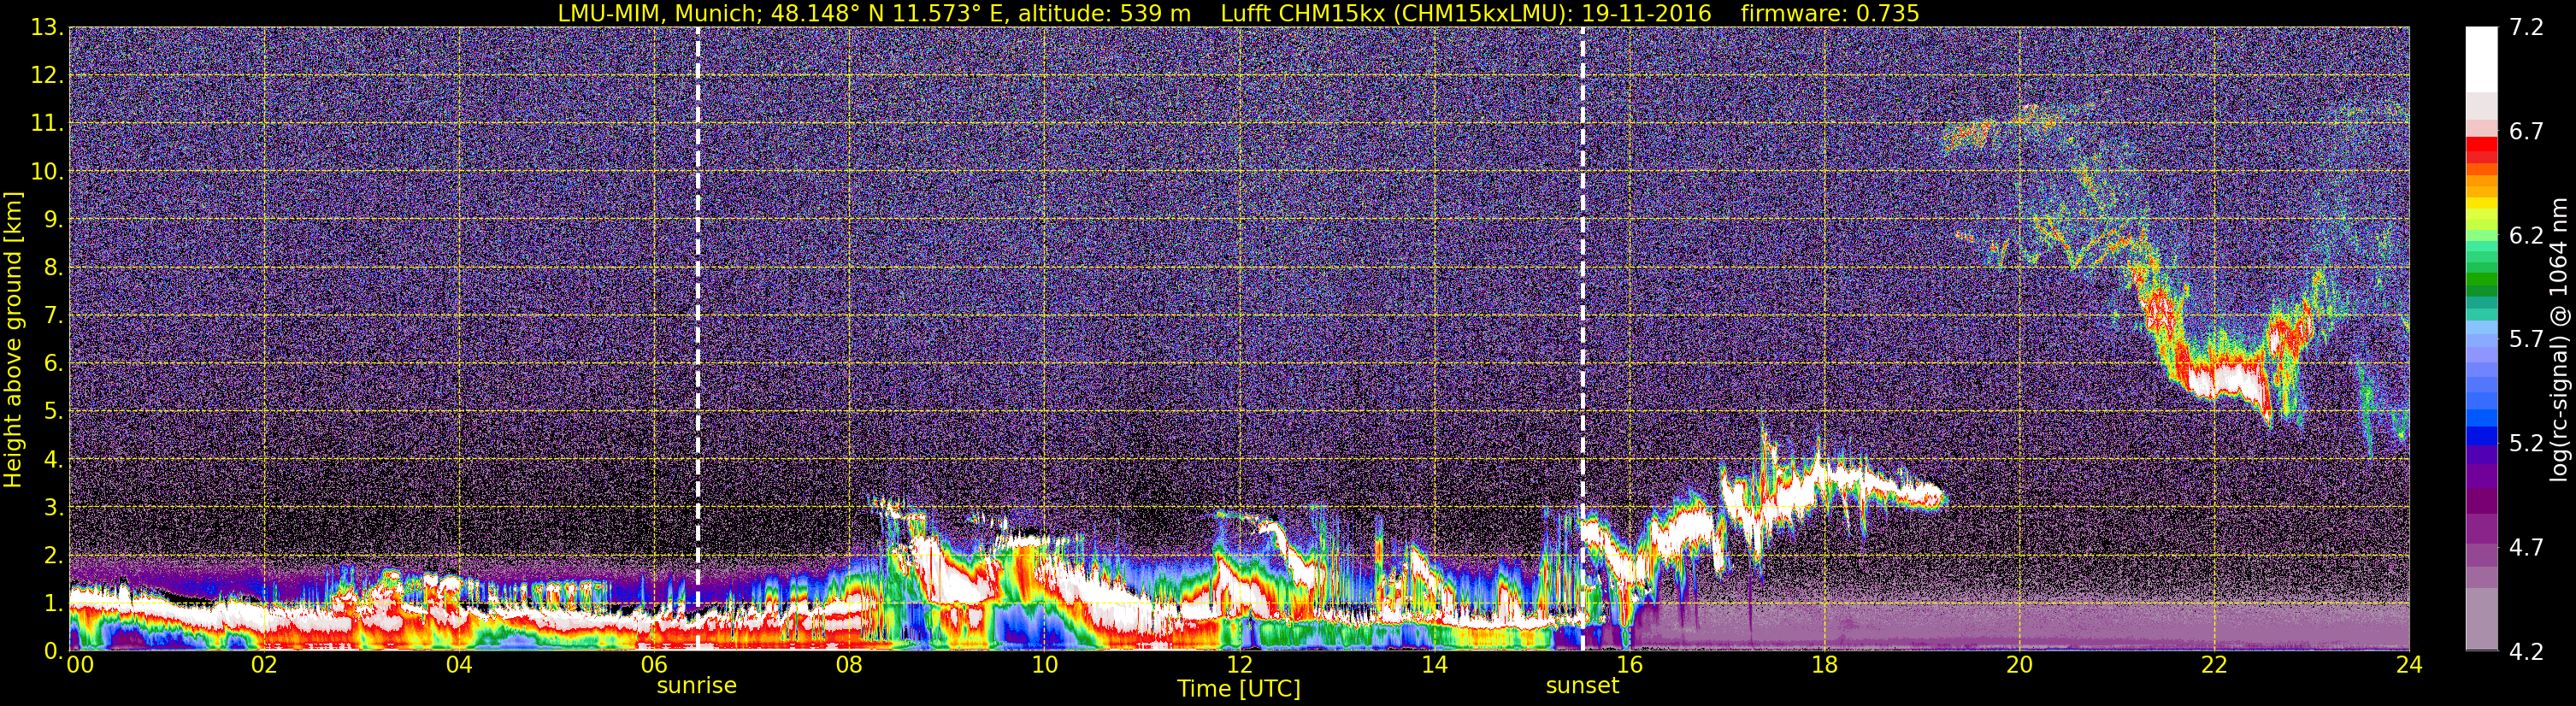This screenshot has height=706, width=2576.
Task: Click the 'Time [UTC]' axis title
Action: click(x=1238, y=689)
